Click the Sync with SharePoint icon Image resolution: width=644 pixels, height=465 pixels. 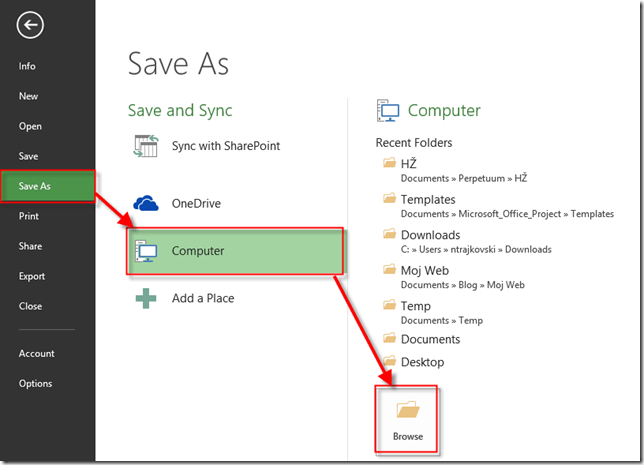[x=147, y=146]
